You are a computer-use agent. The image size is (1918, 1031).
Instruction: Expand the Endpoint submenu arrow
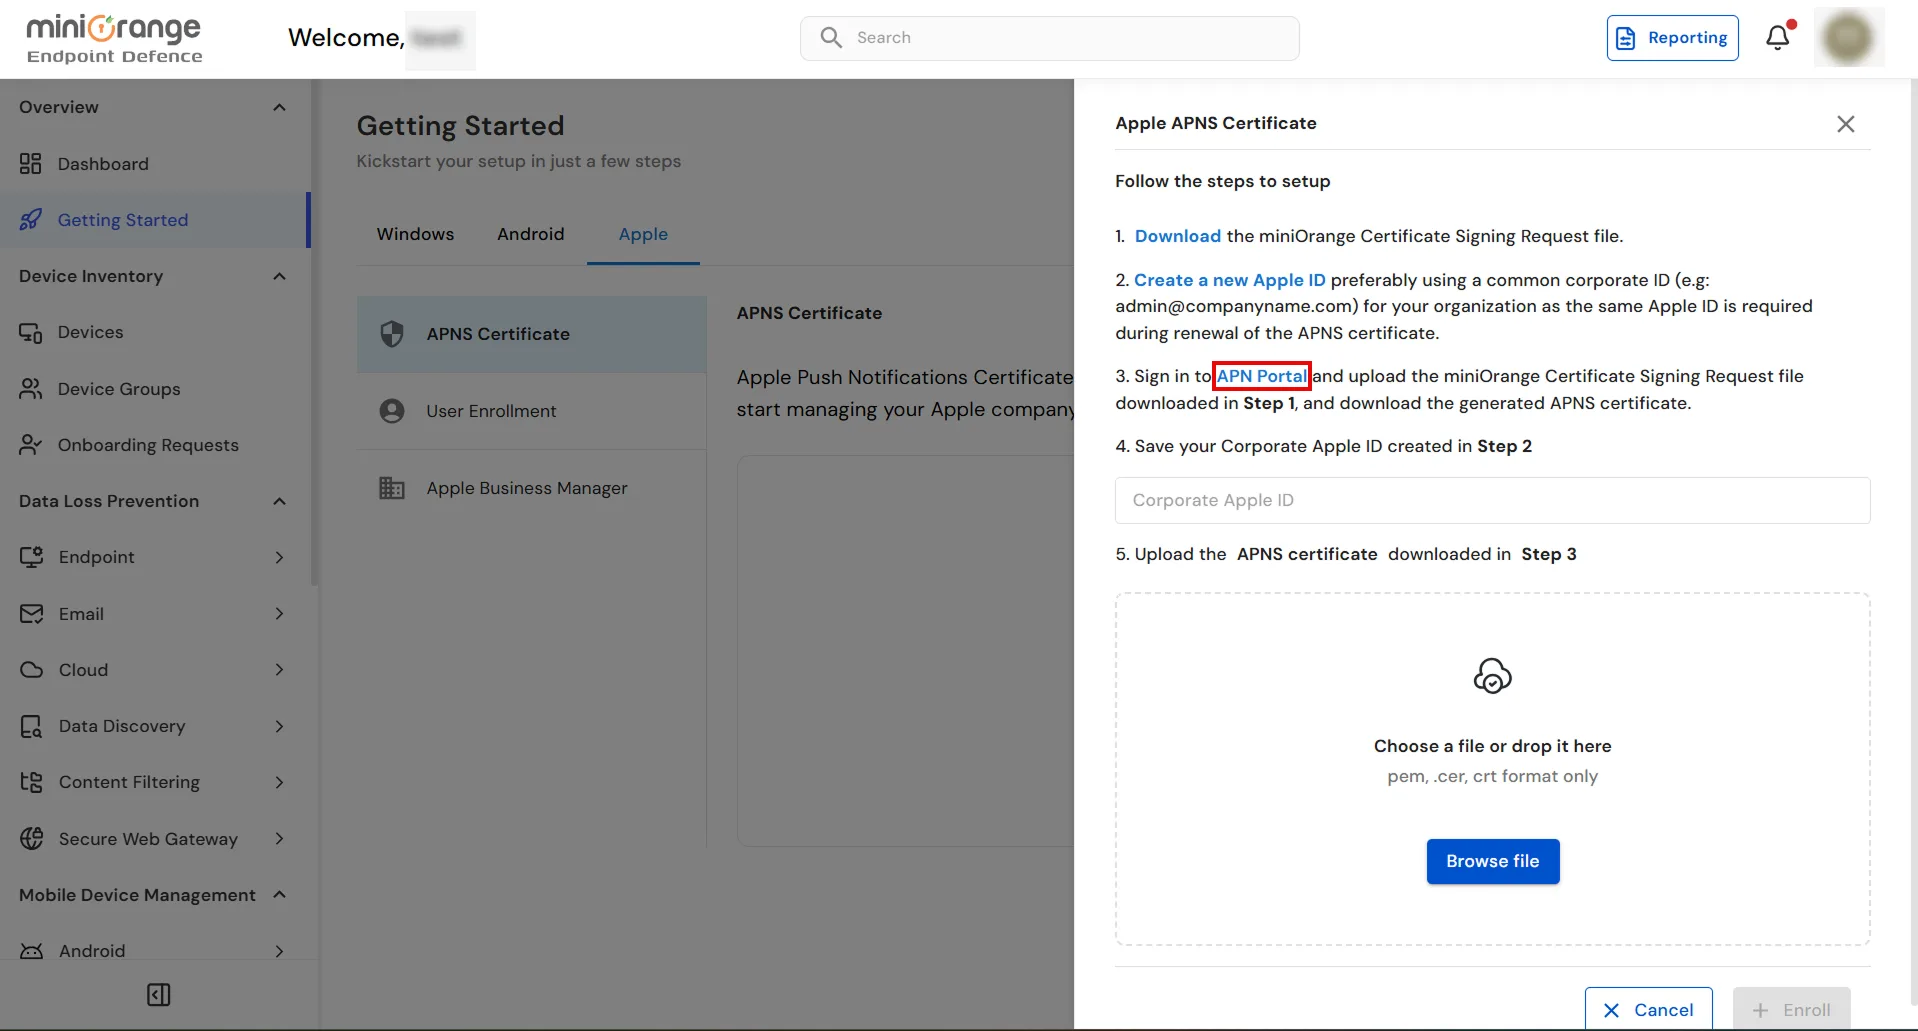[x=280, y=557]
